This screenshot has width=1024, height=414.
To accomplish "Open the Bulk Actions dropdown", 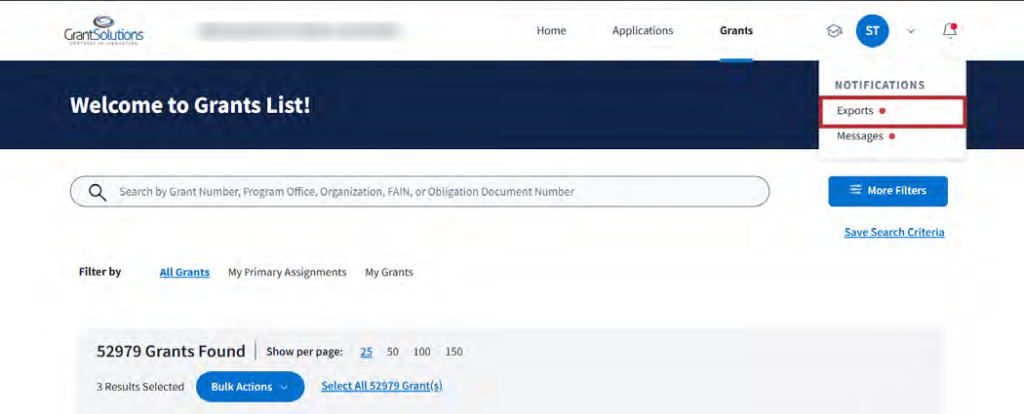I will [x=250, y=387].
